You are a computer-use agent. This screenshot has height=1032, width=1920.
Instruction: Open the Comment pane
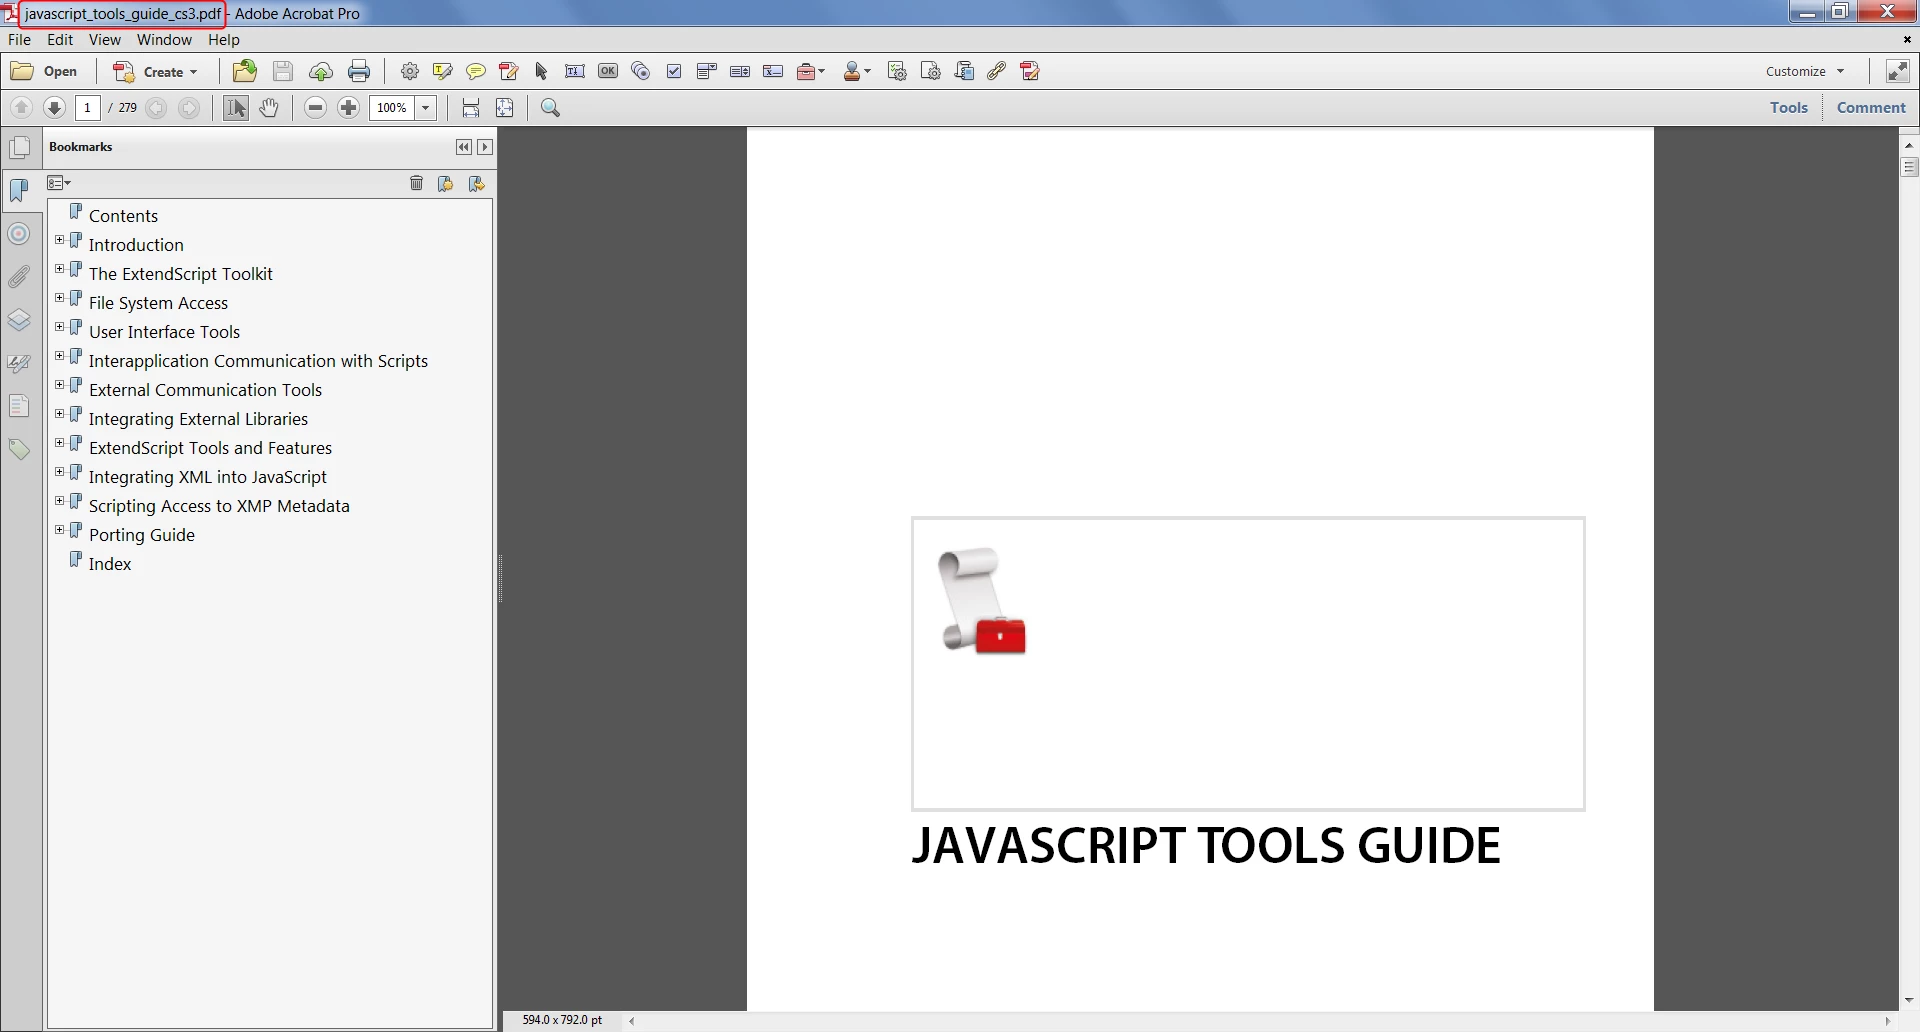(x=1871, y=108)
